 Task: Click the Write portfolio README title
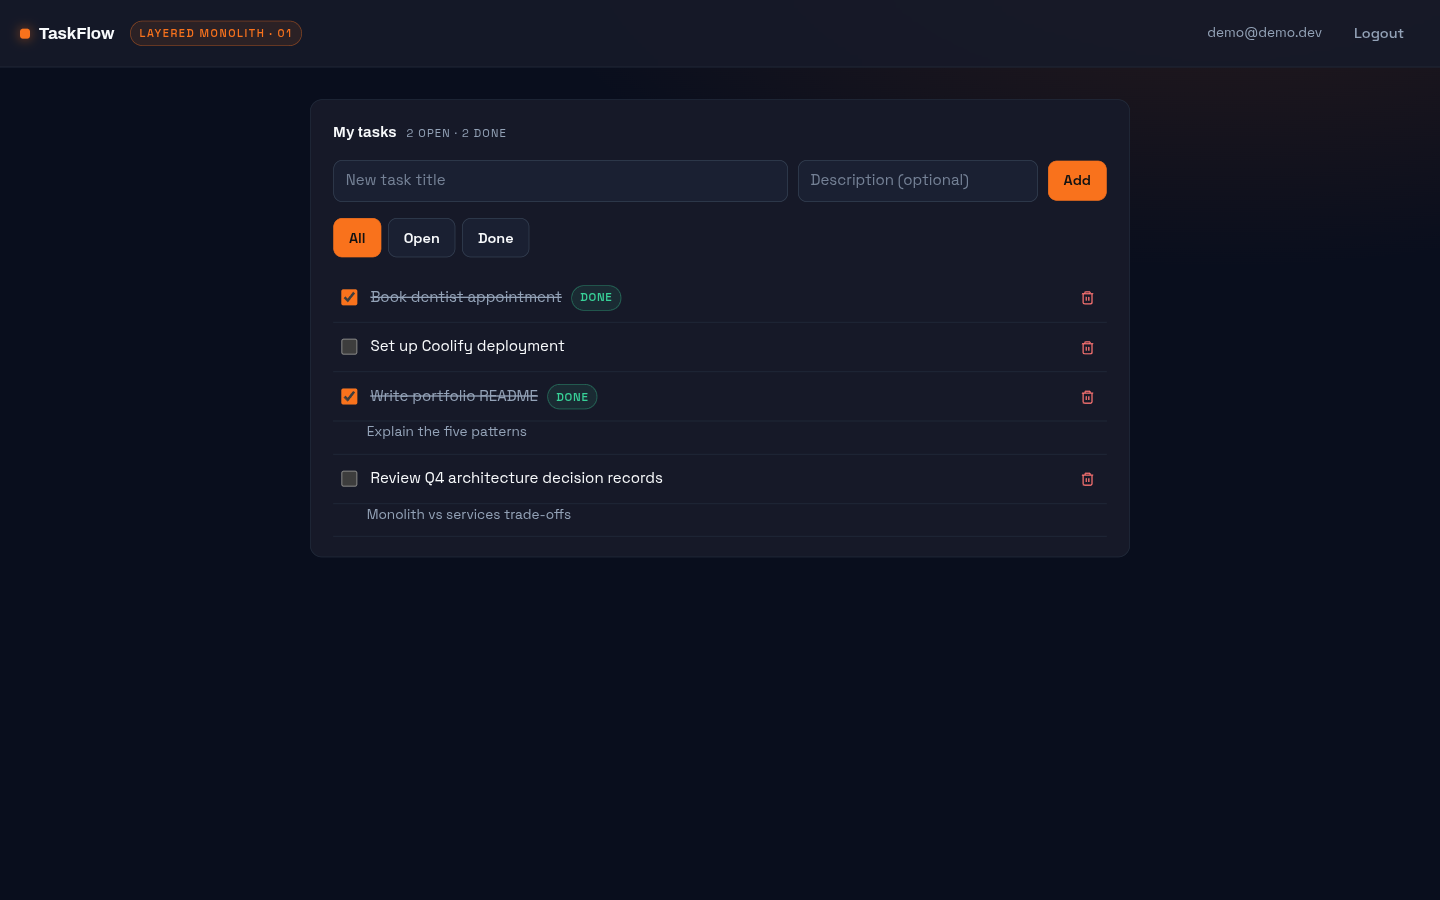pyautogui.click(x=454, y=396)
